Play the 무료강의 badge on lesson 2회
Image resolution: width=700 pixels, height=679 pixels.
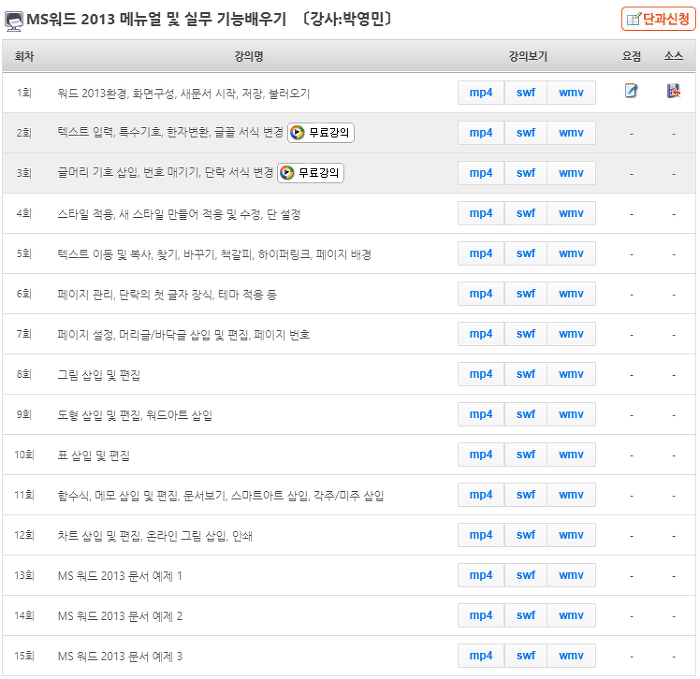point(321,133)
